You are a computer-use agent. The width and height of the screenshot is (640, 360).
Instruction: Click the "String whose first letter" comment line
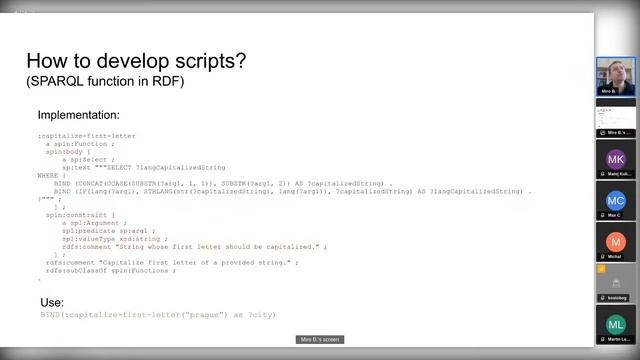(194, 247)
